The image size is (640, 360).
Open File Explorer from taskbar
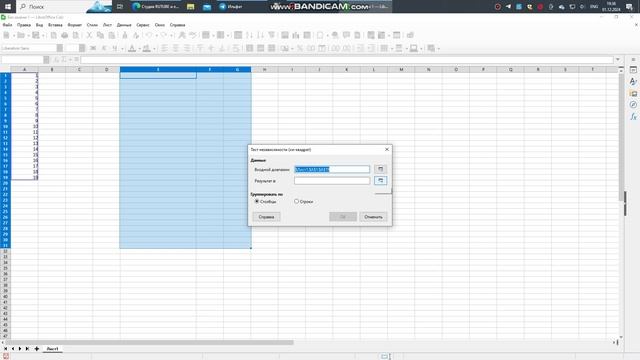point(190,7)
